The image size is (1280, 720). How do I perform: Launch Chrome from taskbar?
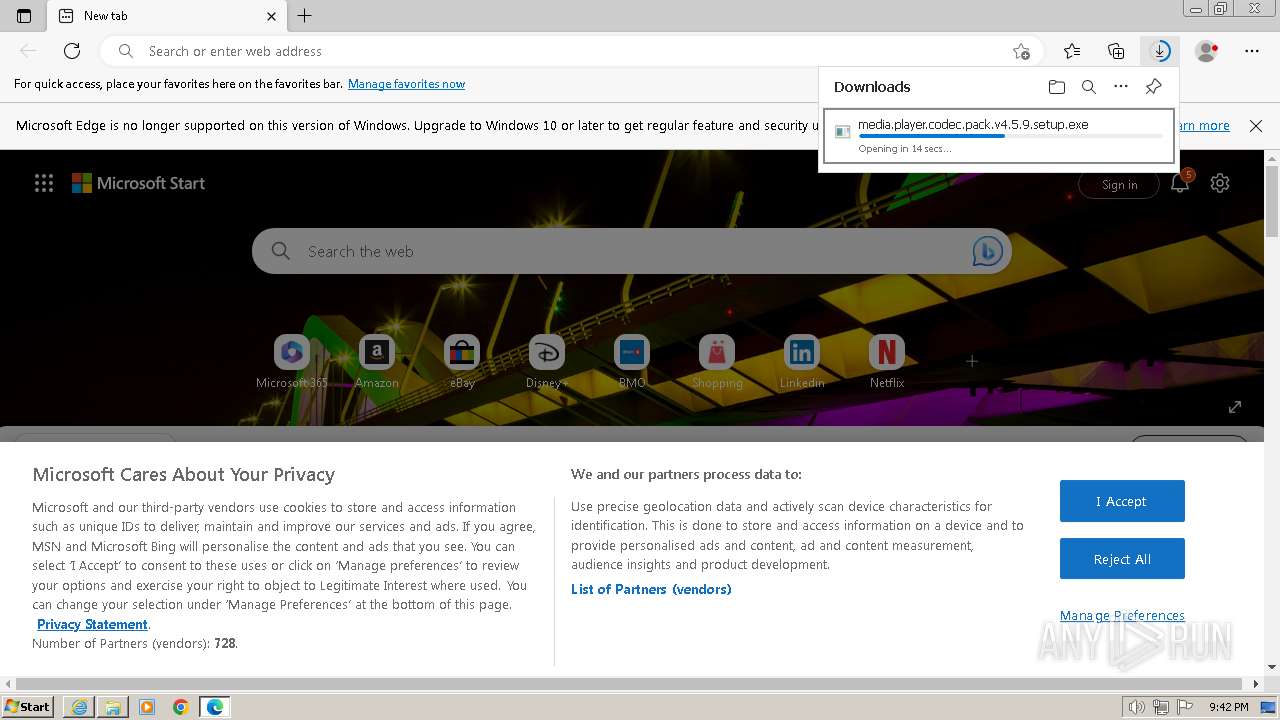[x=181, y=707]
